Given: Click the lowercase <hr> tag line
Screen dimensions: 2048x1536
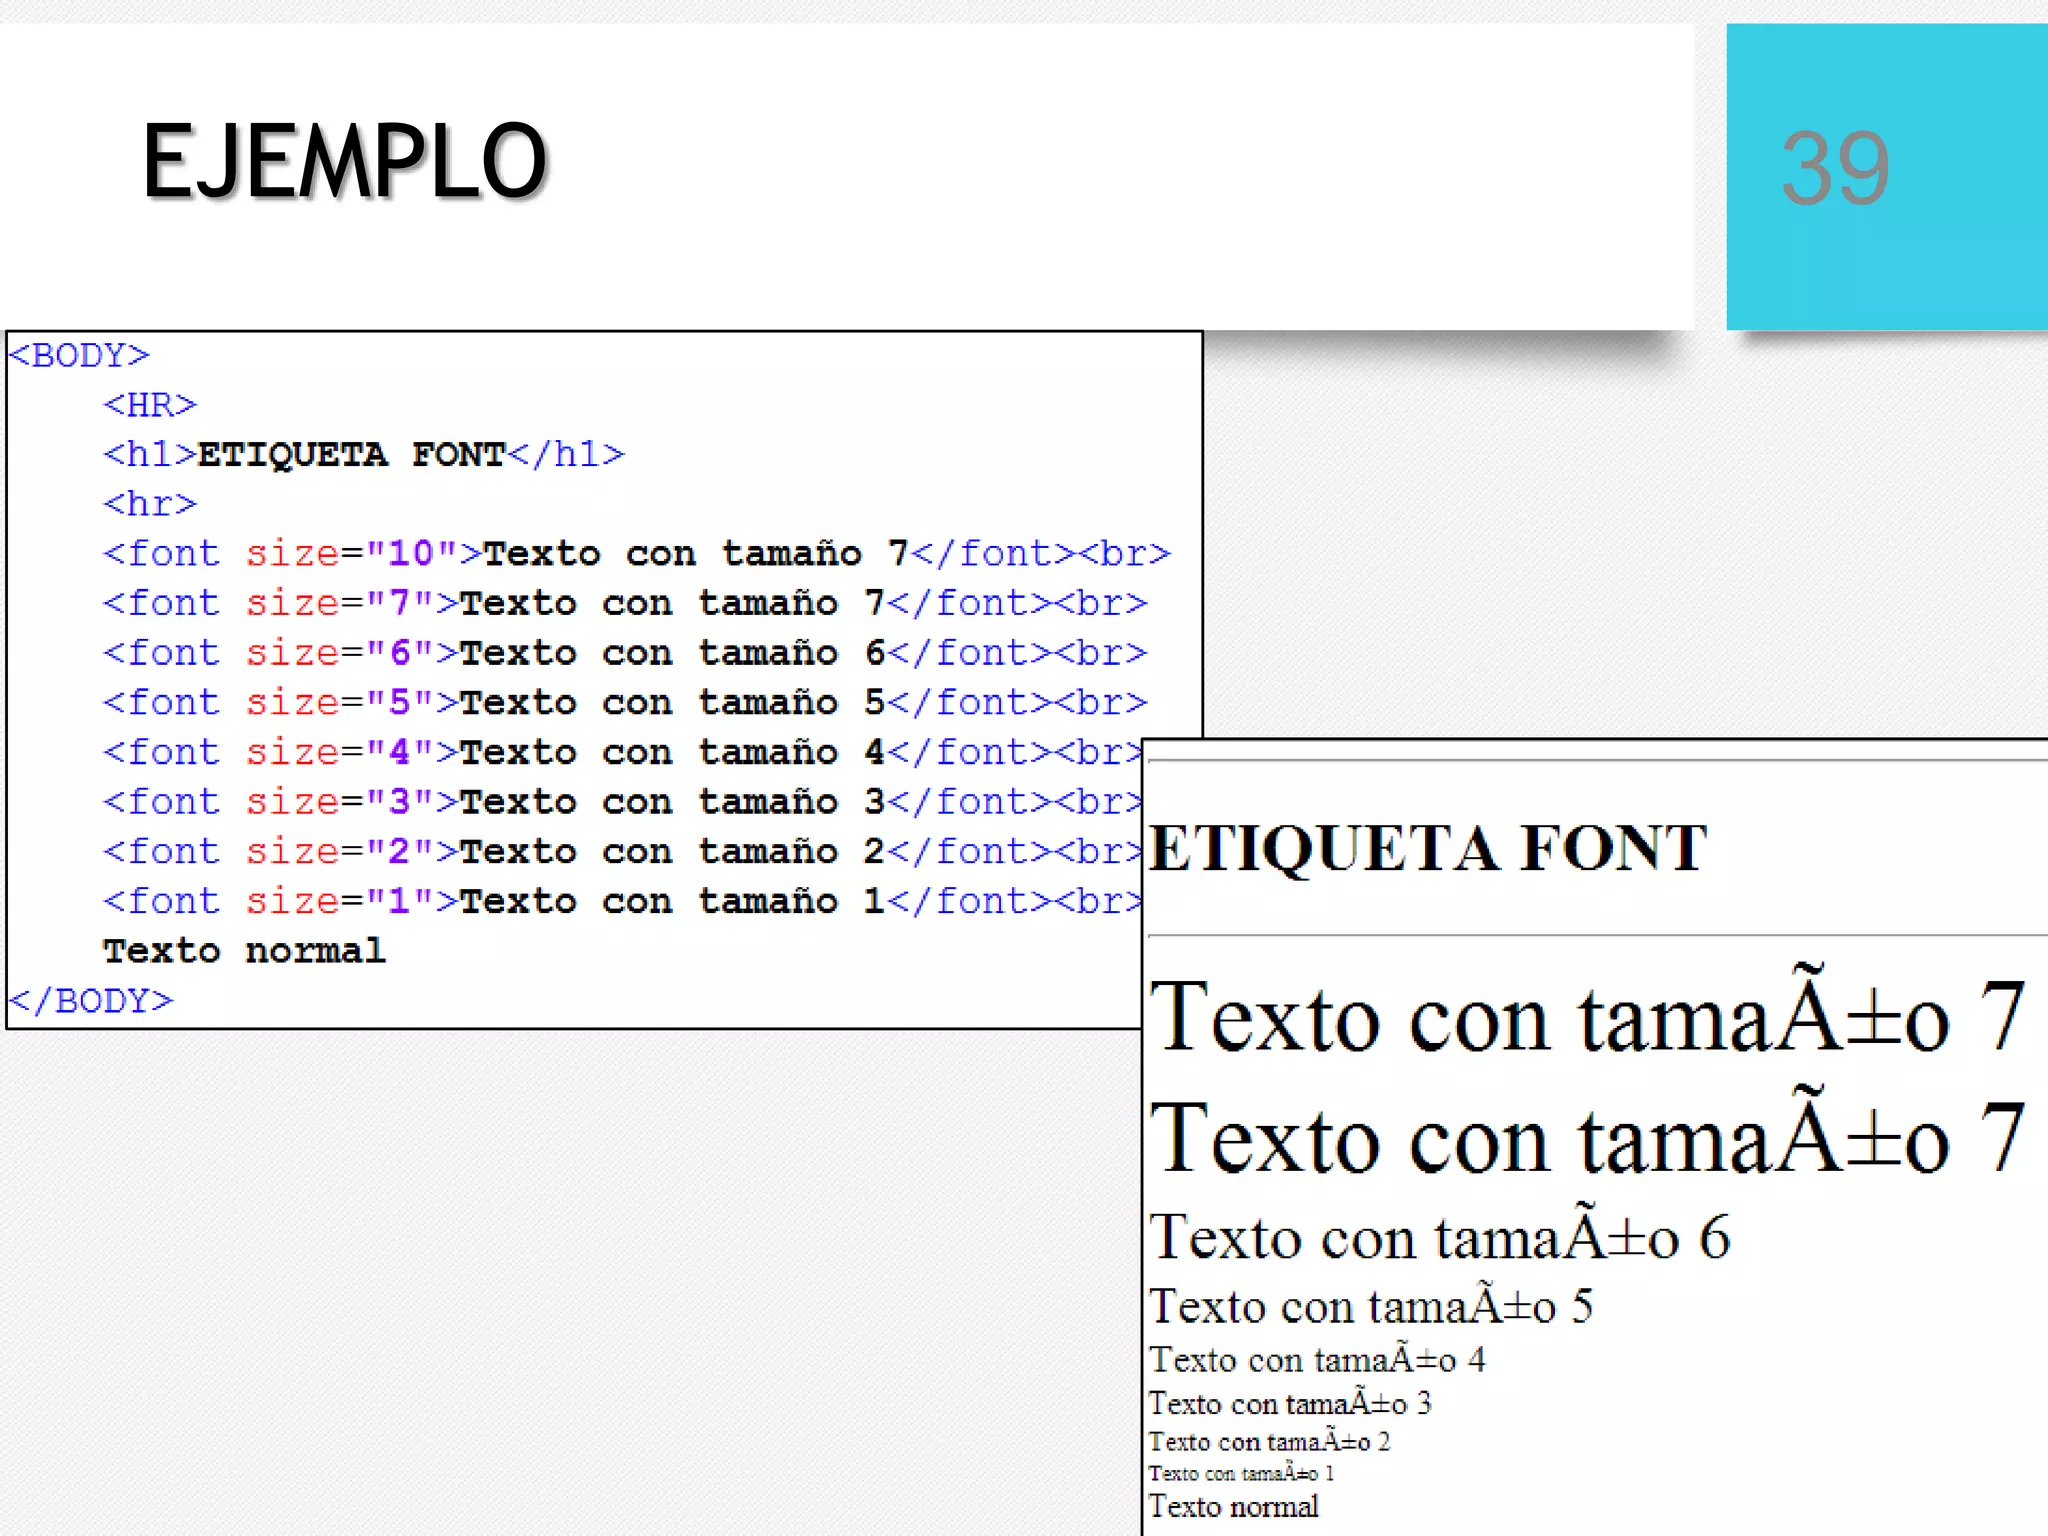Looking at the screenshot, I should pyautogui.click(x=150, y=504).
